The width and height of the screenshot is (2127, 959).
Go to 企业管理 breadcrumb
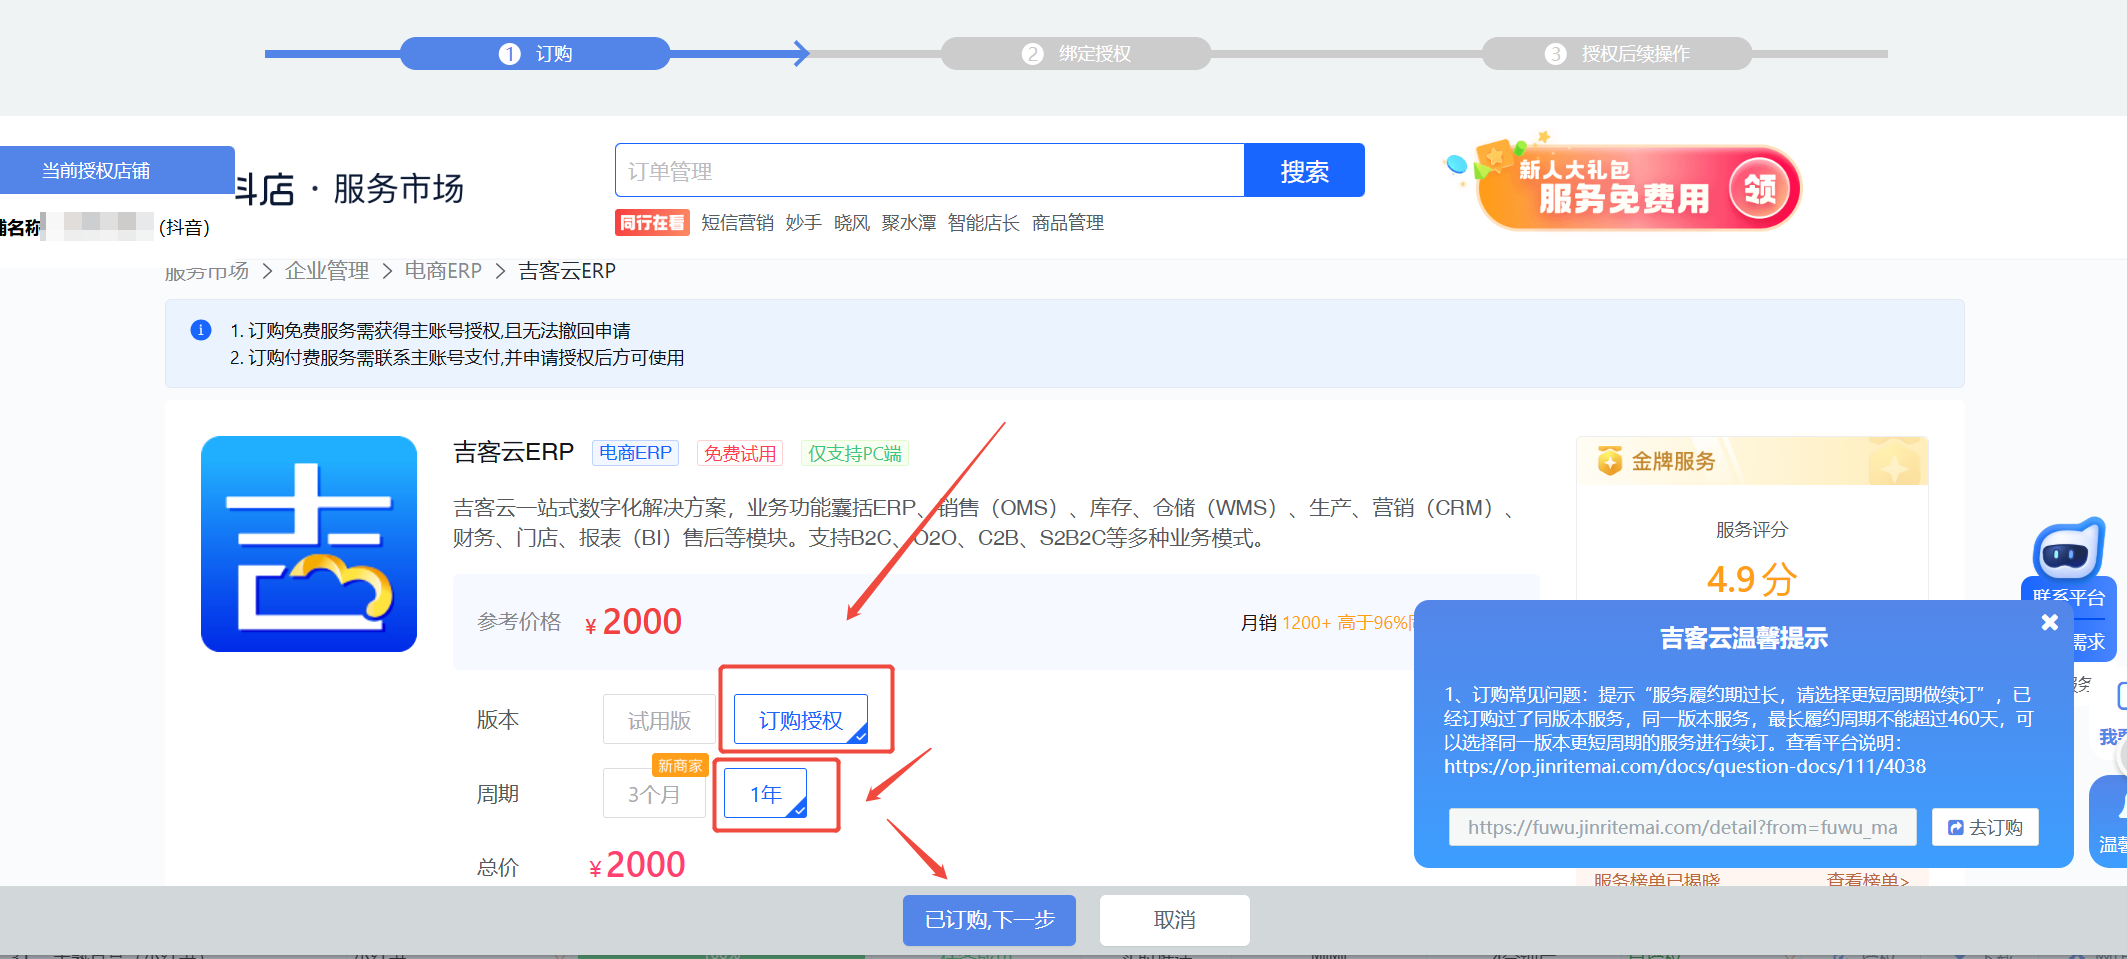click(327, 271)
